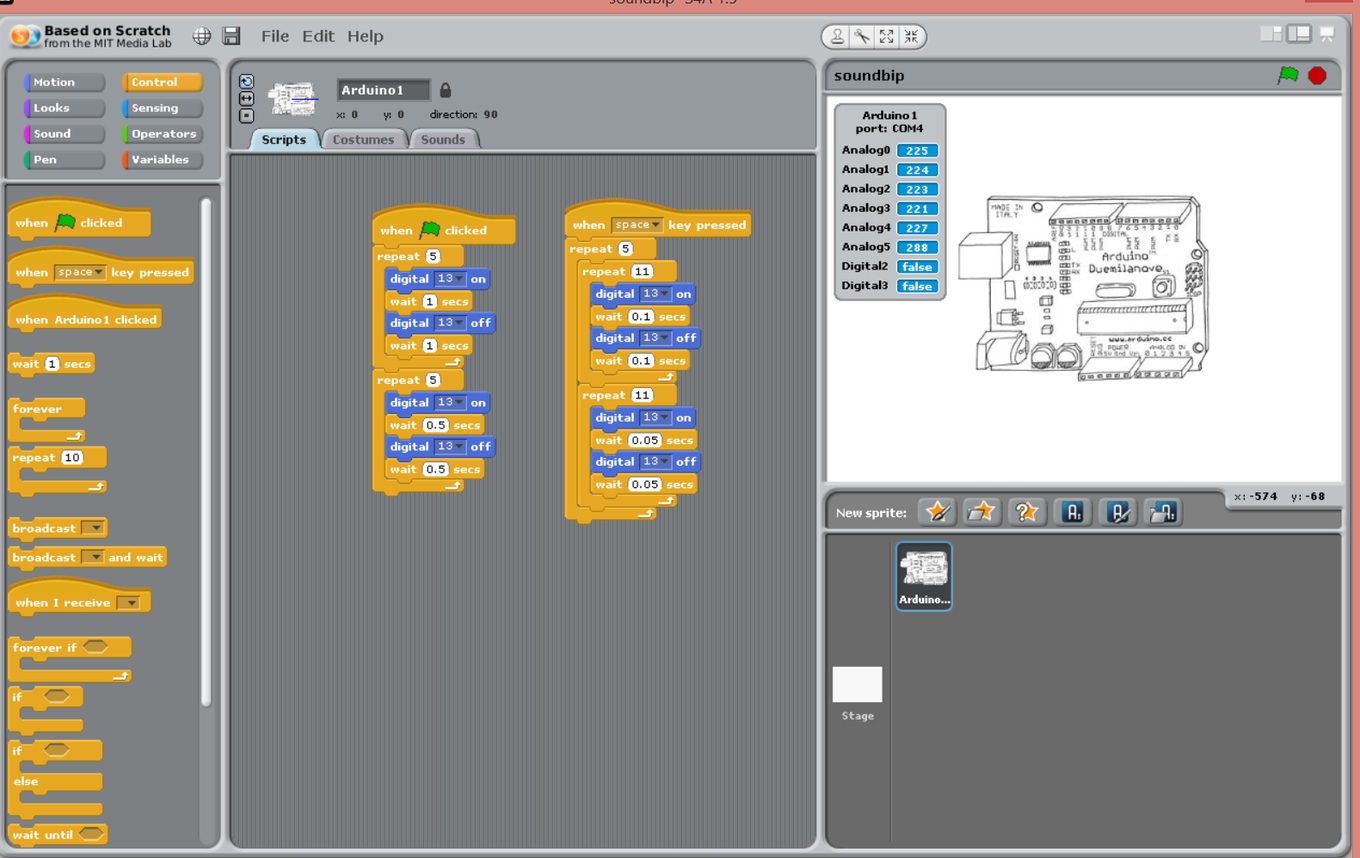
Task: Click the sprite name field Arduino1
Action: [x=383, y=90]
